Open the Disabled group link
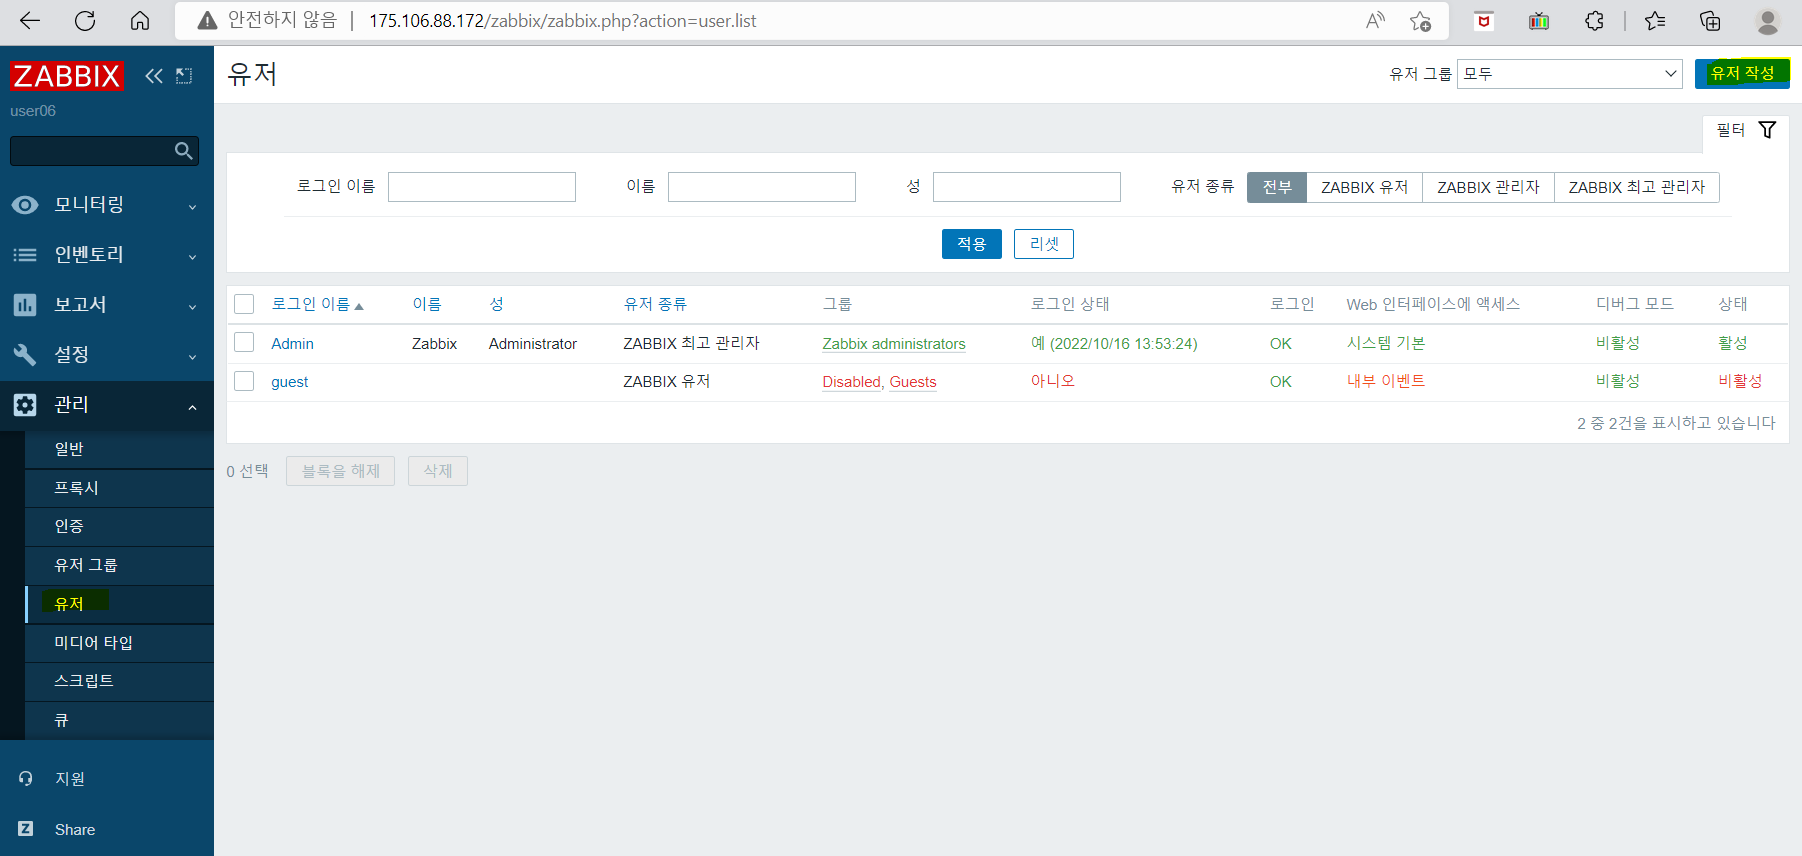The height and width of the screenshot is (856, 1802). 852,382
